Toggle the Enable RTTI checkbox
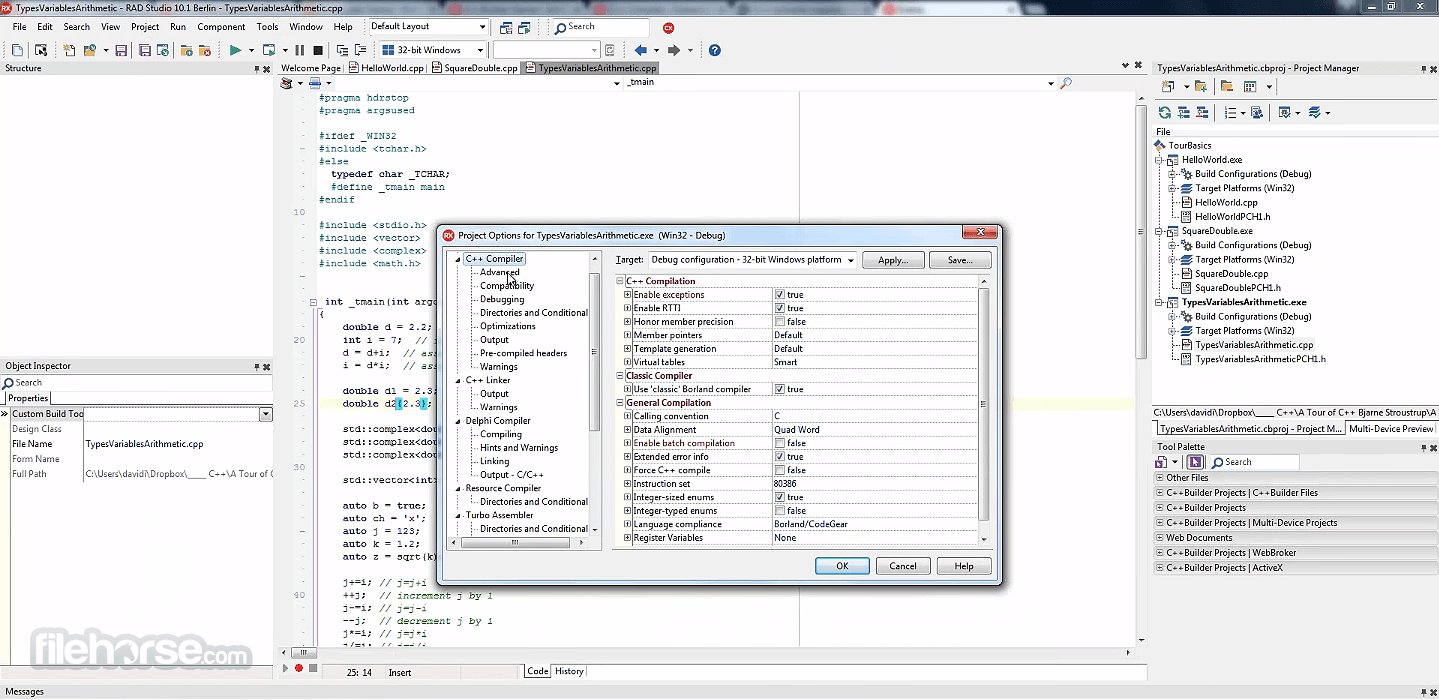1439x700 pixels. 779,308
